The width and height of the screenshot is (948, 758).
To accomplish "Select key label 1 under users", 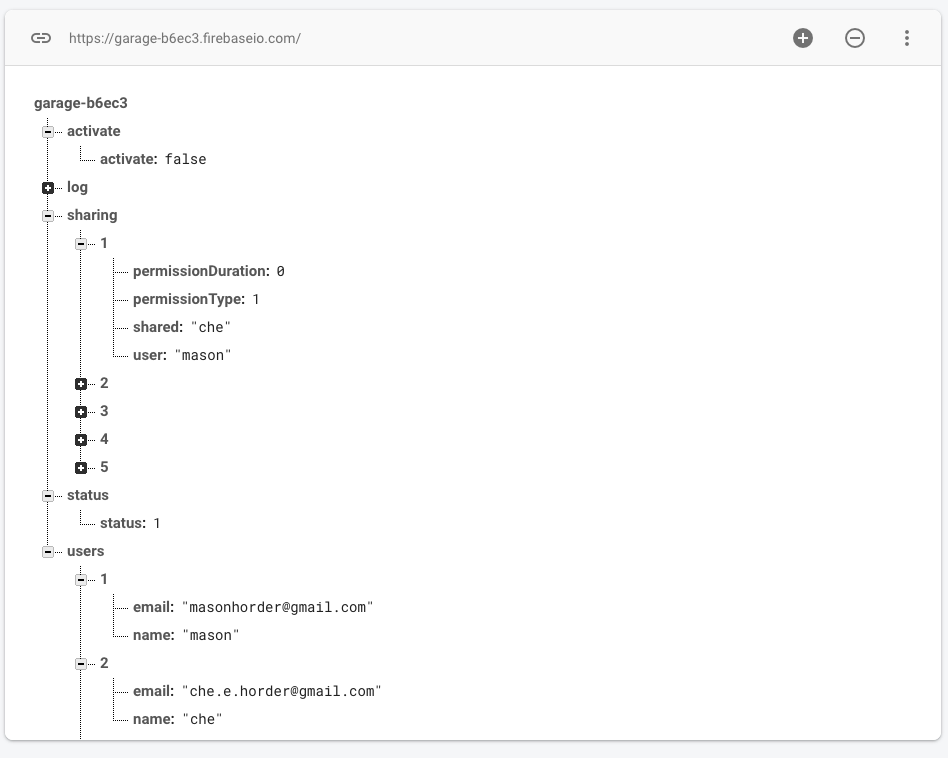I will click(104, 579).
